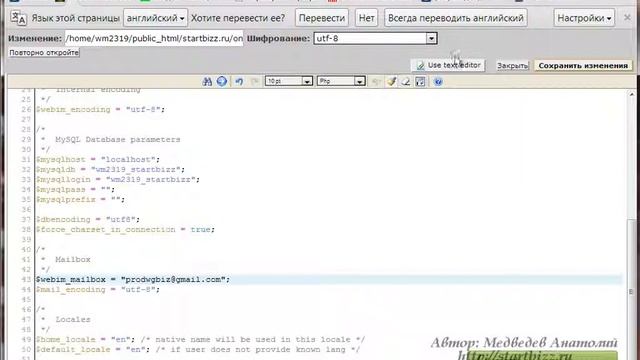Click the $mysqlhost = "localhost" line
The height and width of the screenshot is (360, 640).
pyautogui.click(x=98, y=160)
